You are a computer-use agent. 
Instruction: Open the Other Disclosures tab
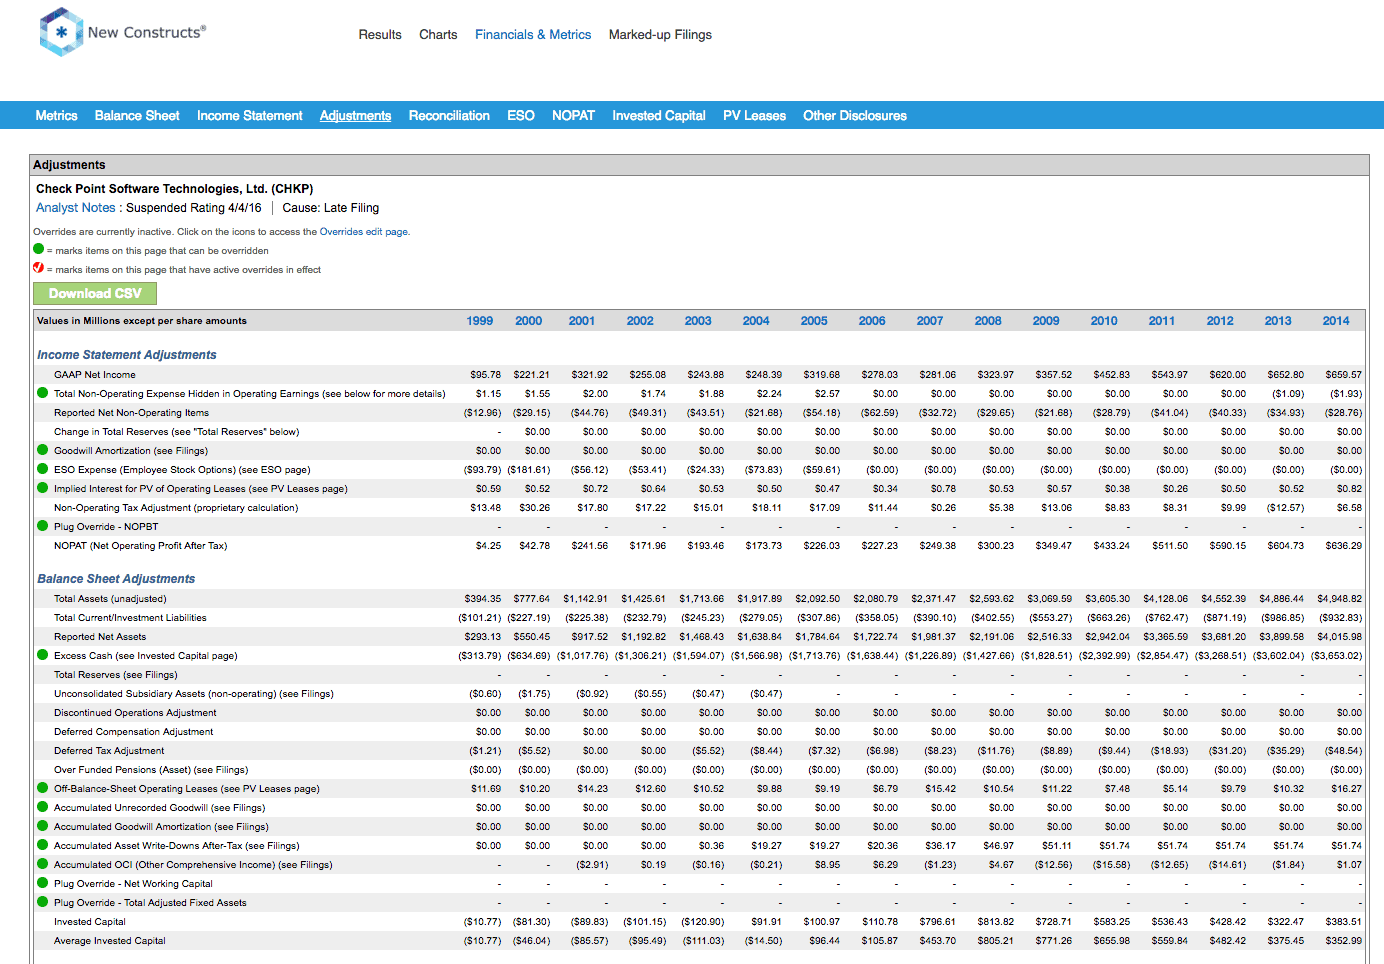855,116
